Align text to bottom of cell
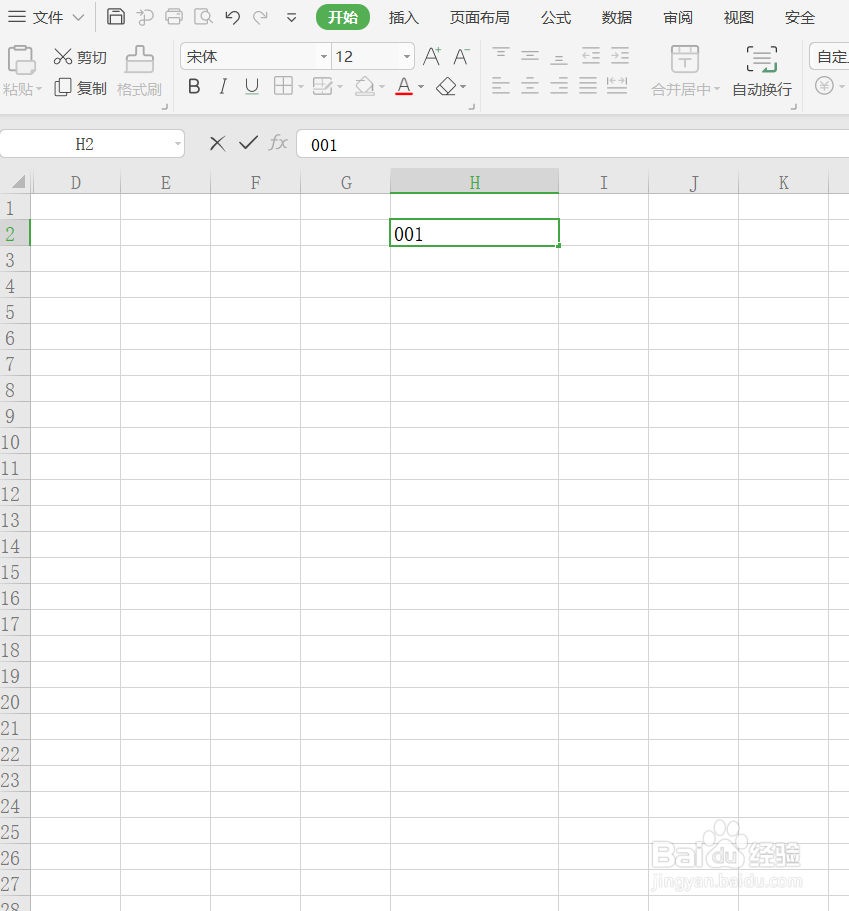This screenshot has height=911, width=849. [559, 58]
